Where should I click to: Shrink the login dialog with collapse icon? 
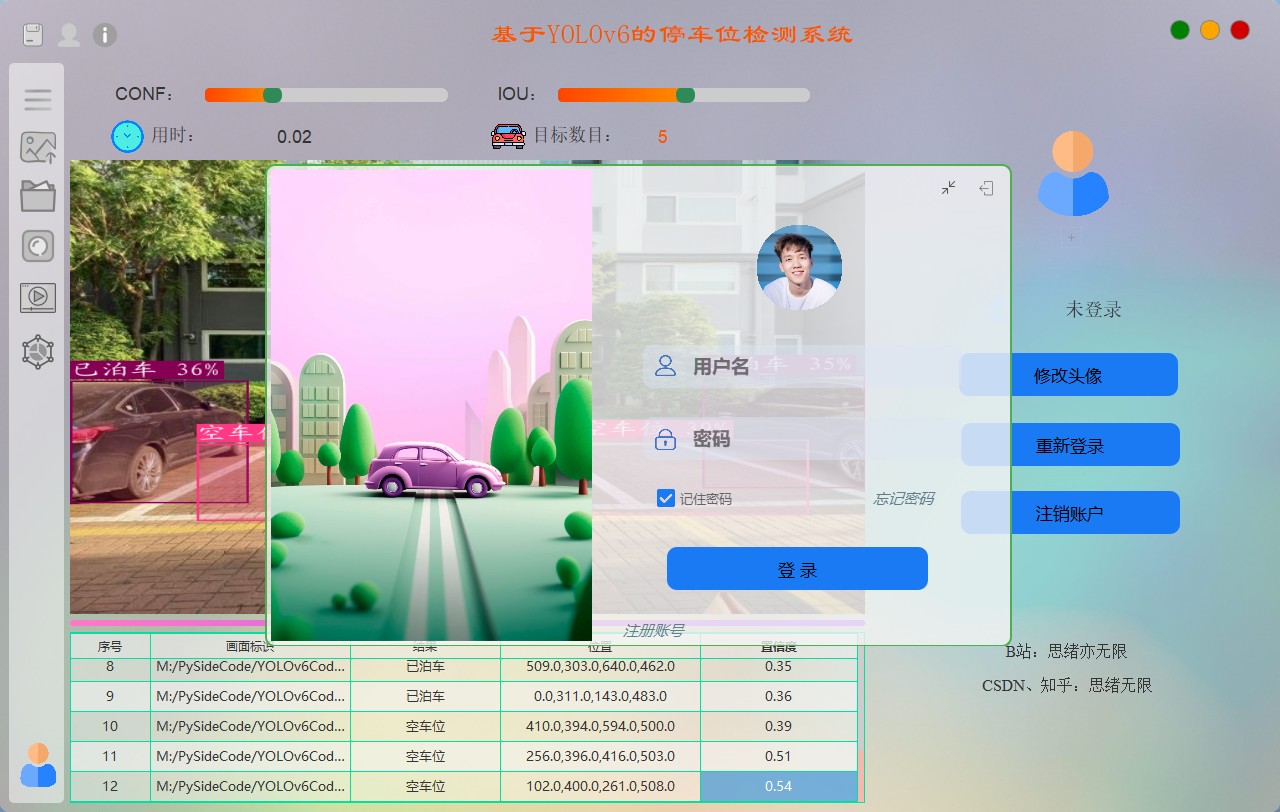pyautogui.click(x=948, y=188)
